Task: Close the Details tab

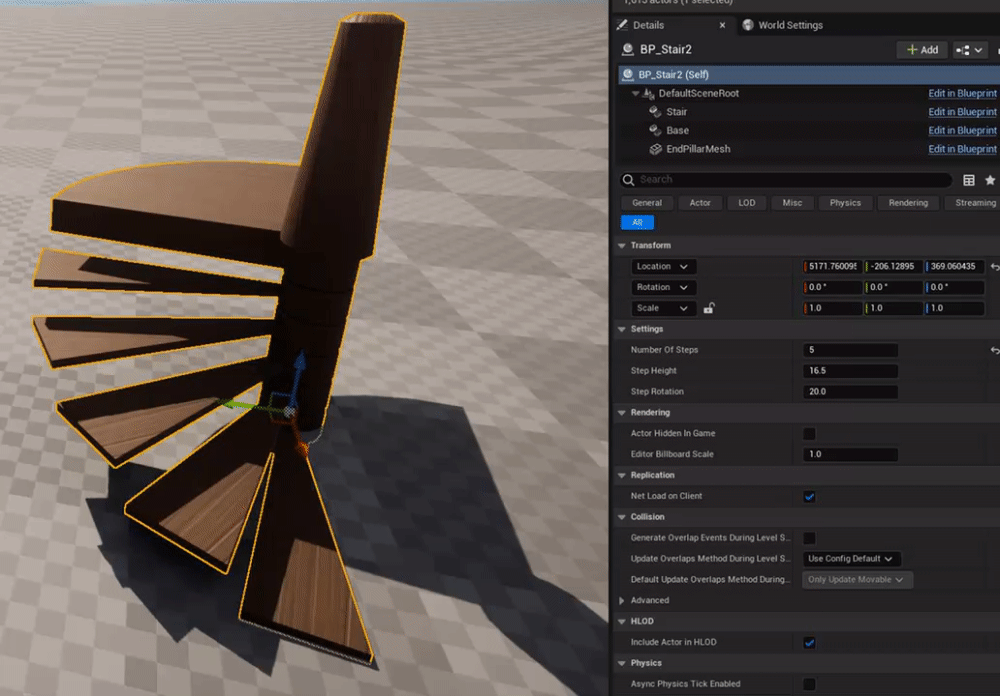Action: 723,25
